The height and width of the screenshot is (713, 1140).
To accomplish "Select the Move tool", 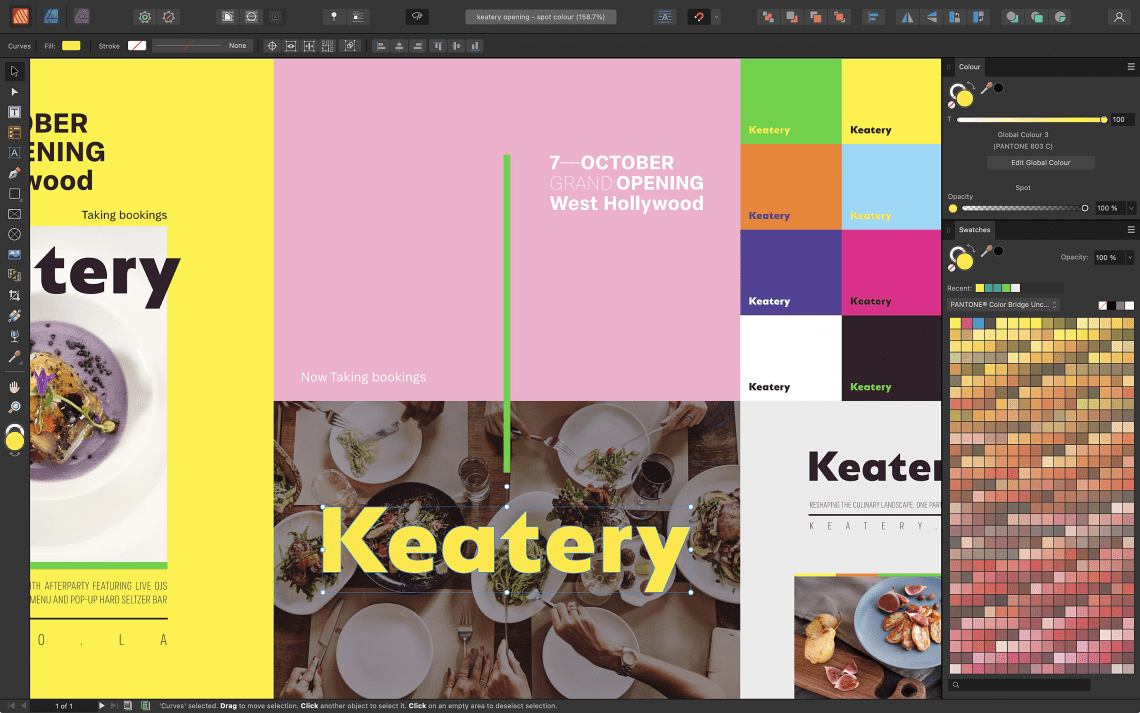I will (14, 70).
